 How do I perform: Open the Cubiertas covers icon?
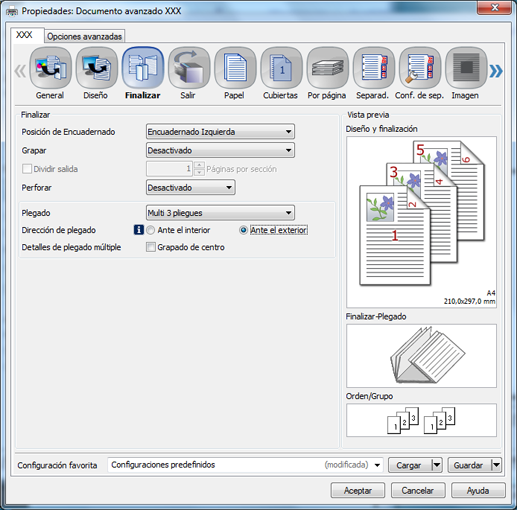click(x=281, y=68)
